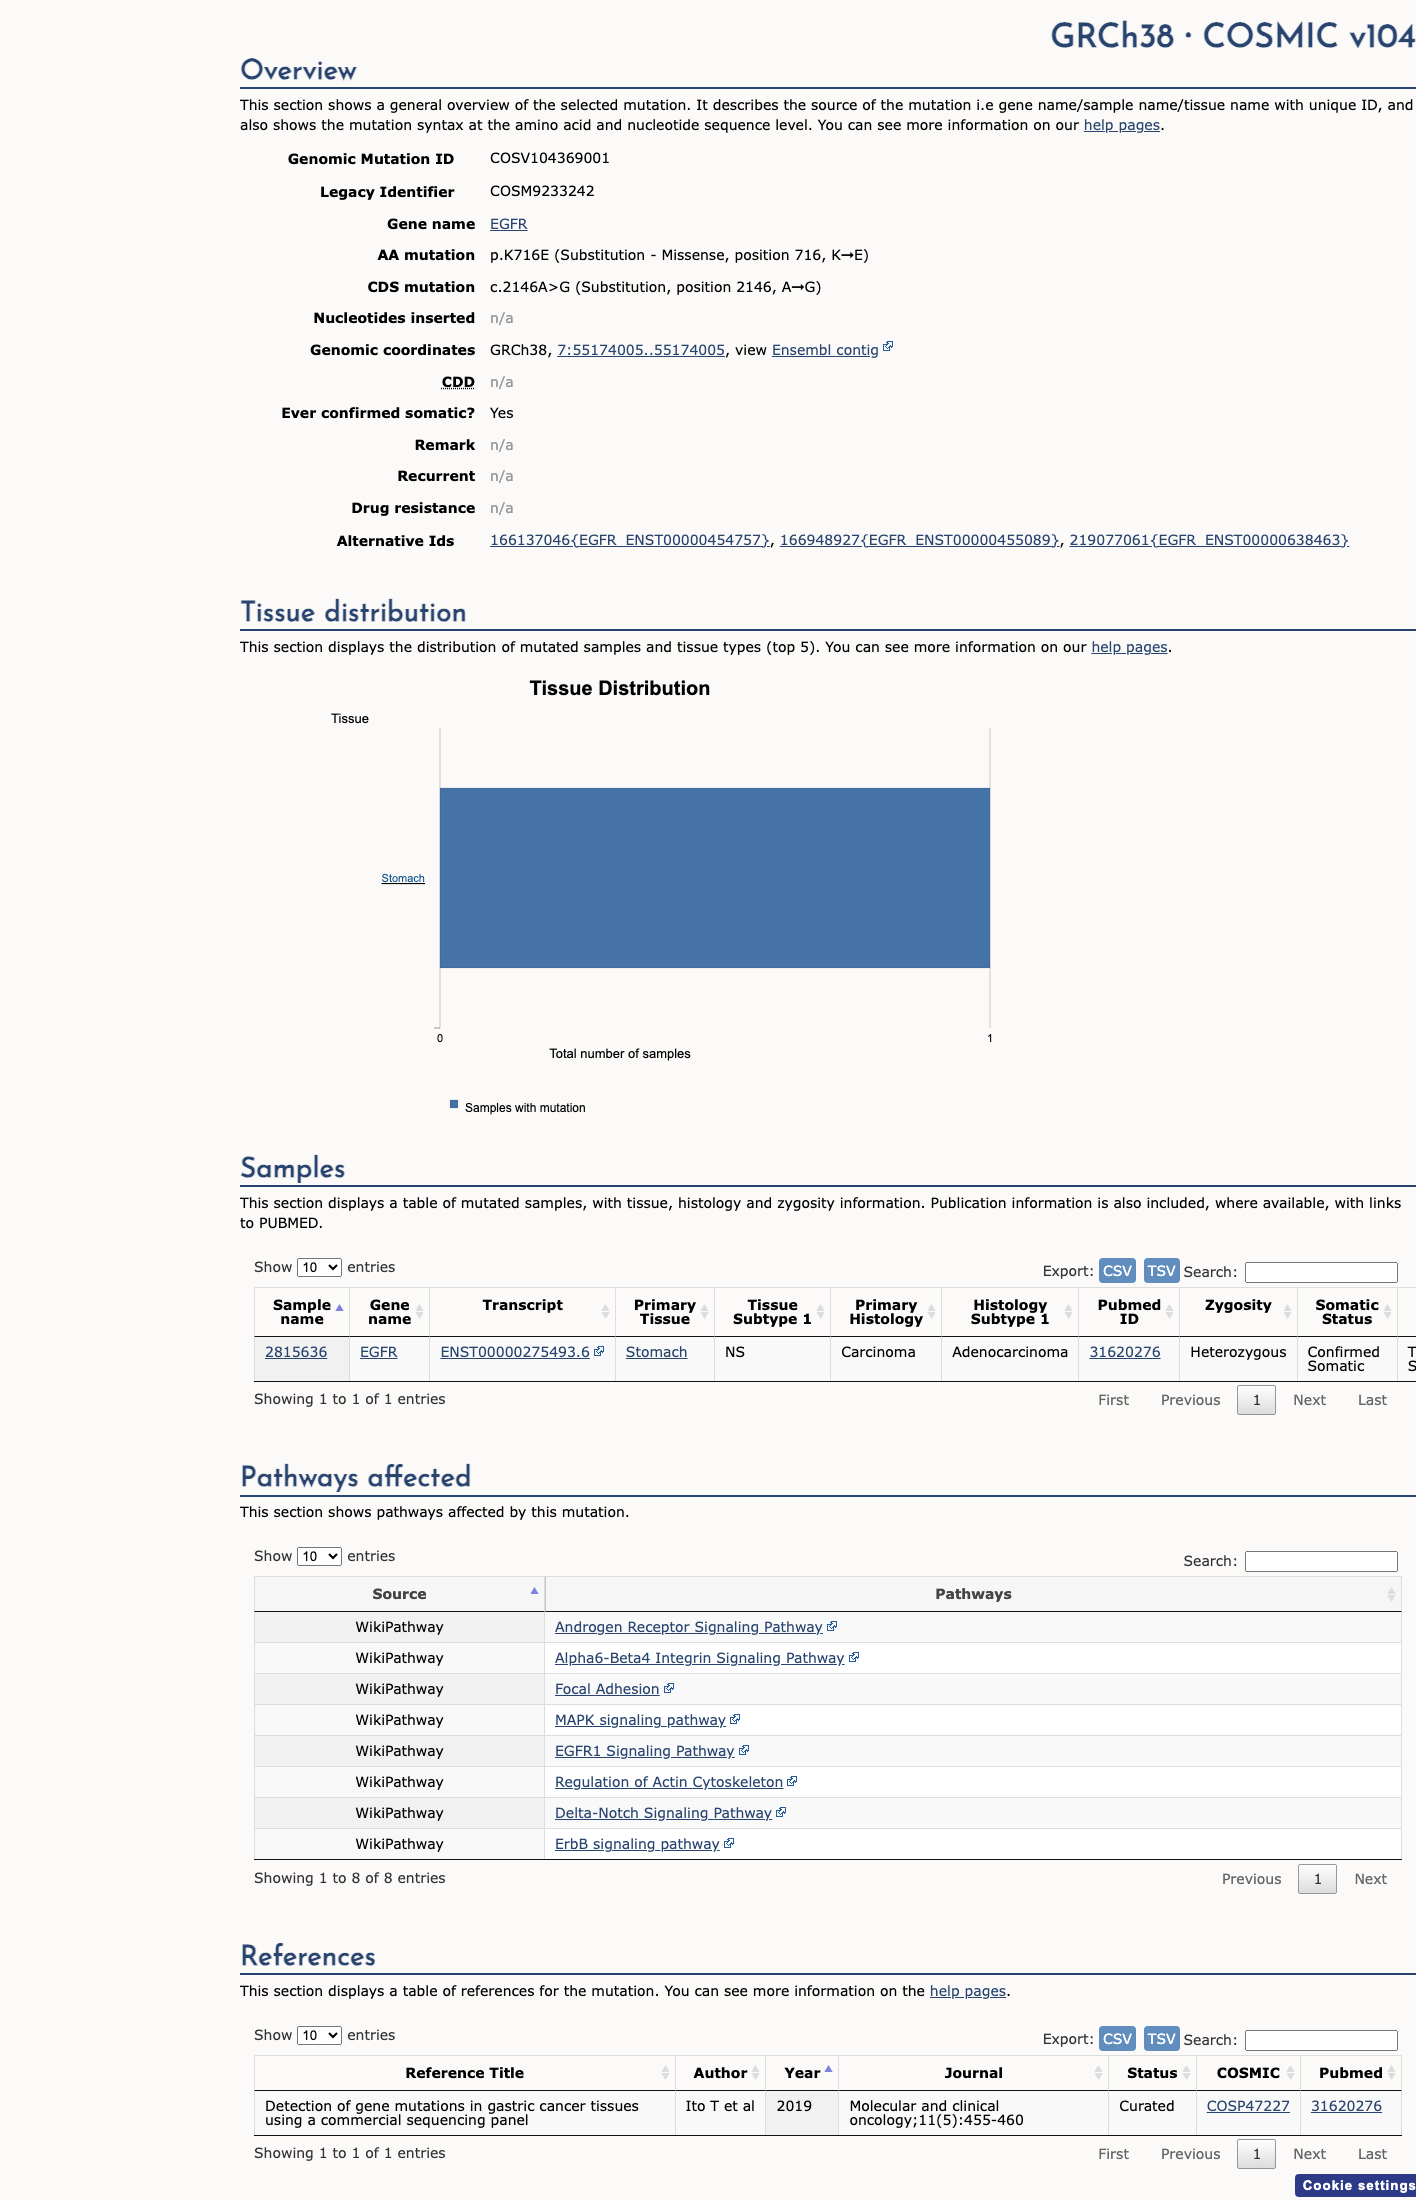Sort Samples table by Tissue Subtype 1 arrow
The image size is (1416, 2200).
820,1312
